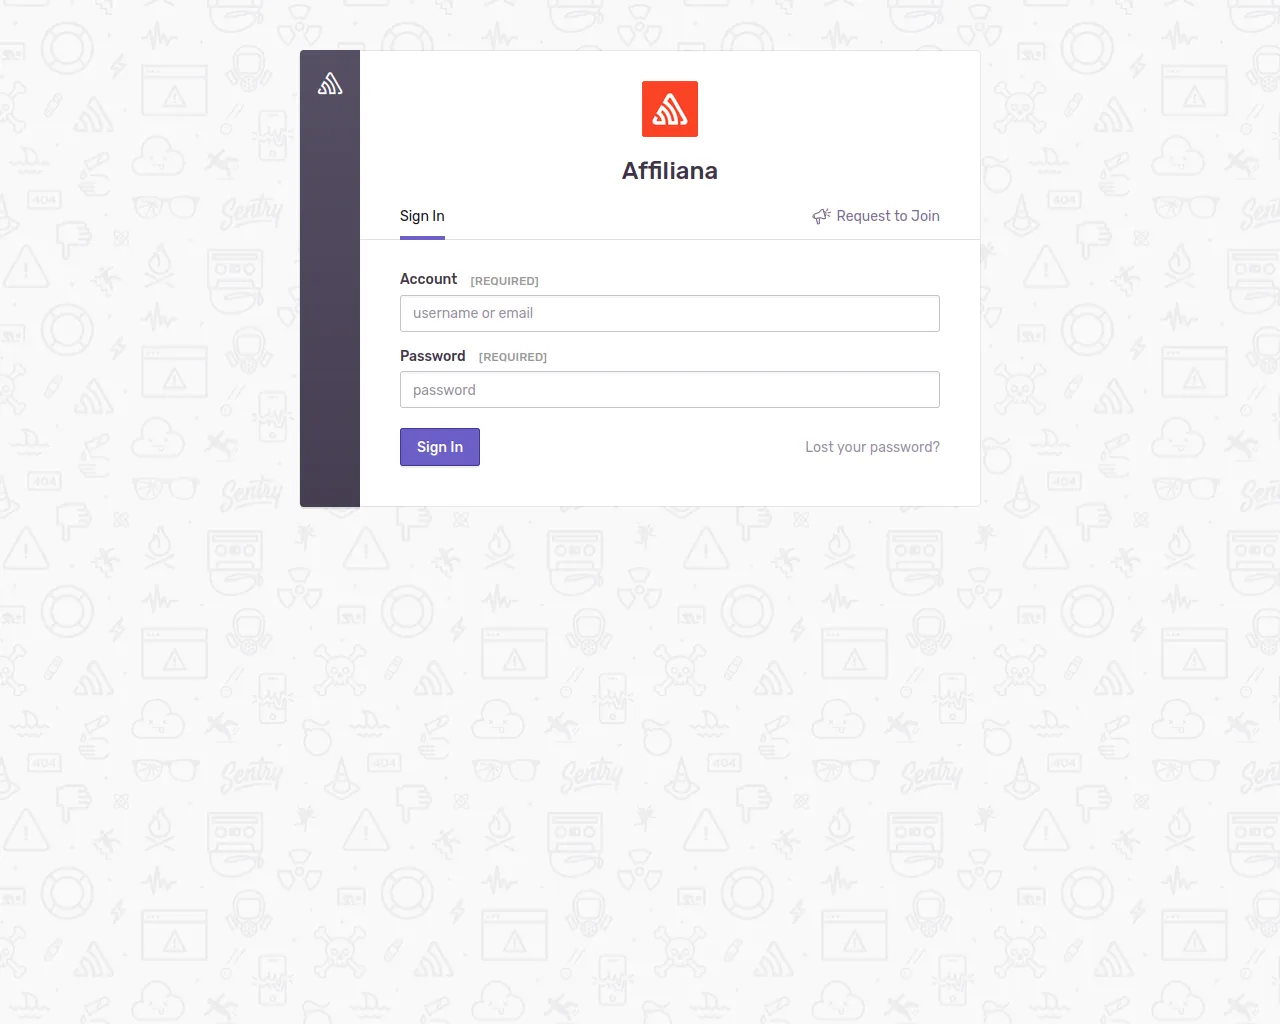
Task: Click the Account field label
Action: pos(428,279)
